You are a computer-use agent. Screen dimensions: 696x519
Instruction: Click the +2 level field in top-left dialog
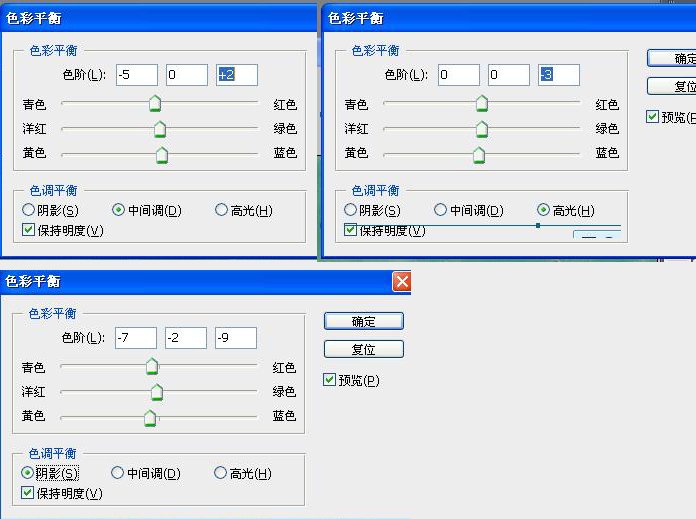237,75
